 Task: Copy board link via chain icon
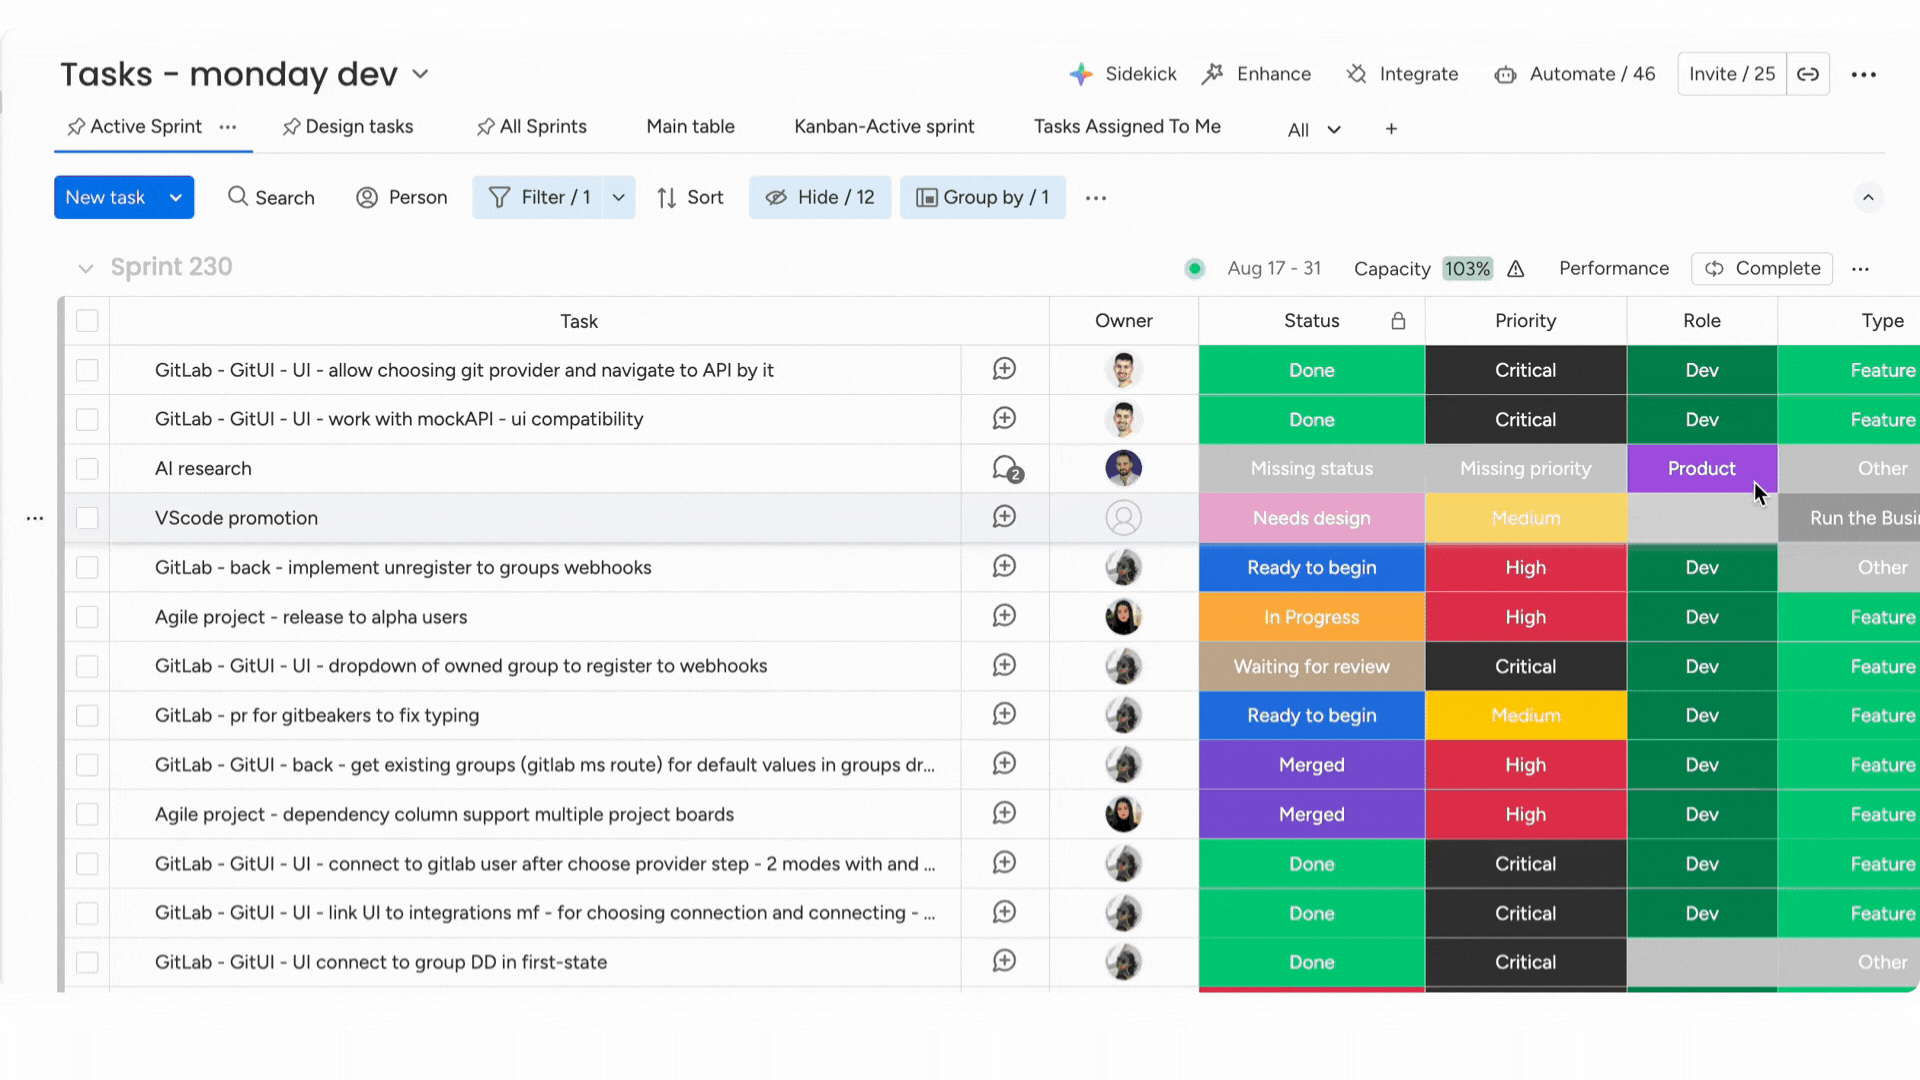[1808, 74]
